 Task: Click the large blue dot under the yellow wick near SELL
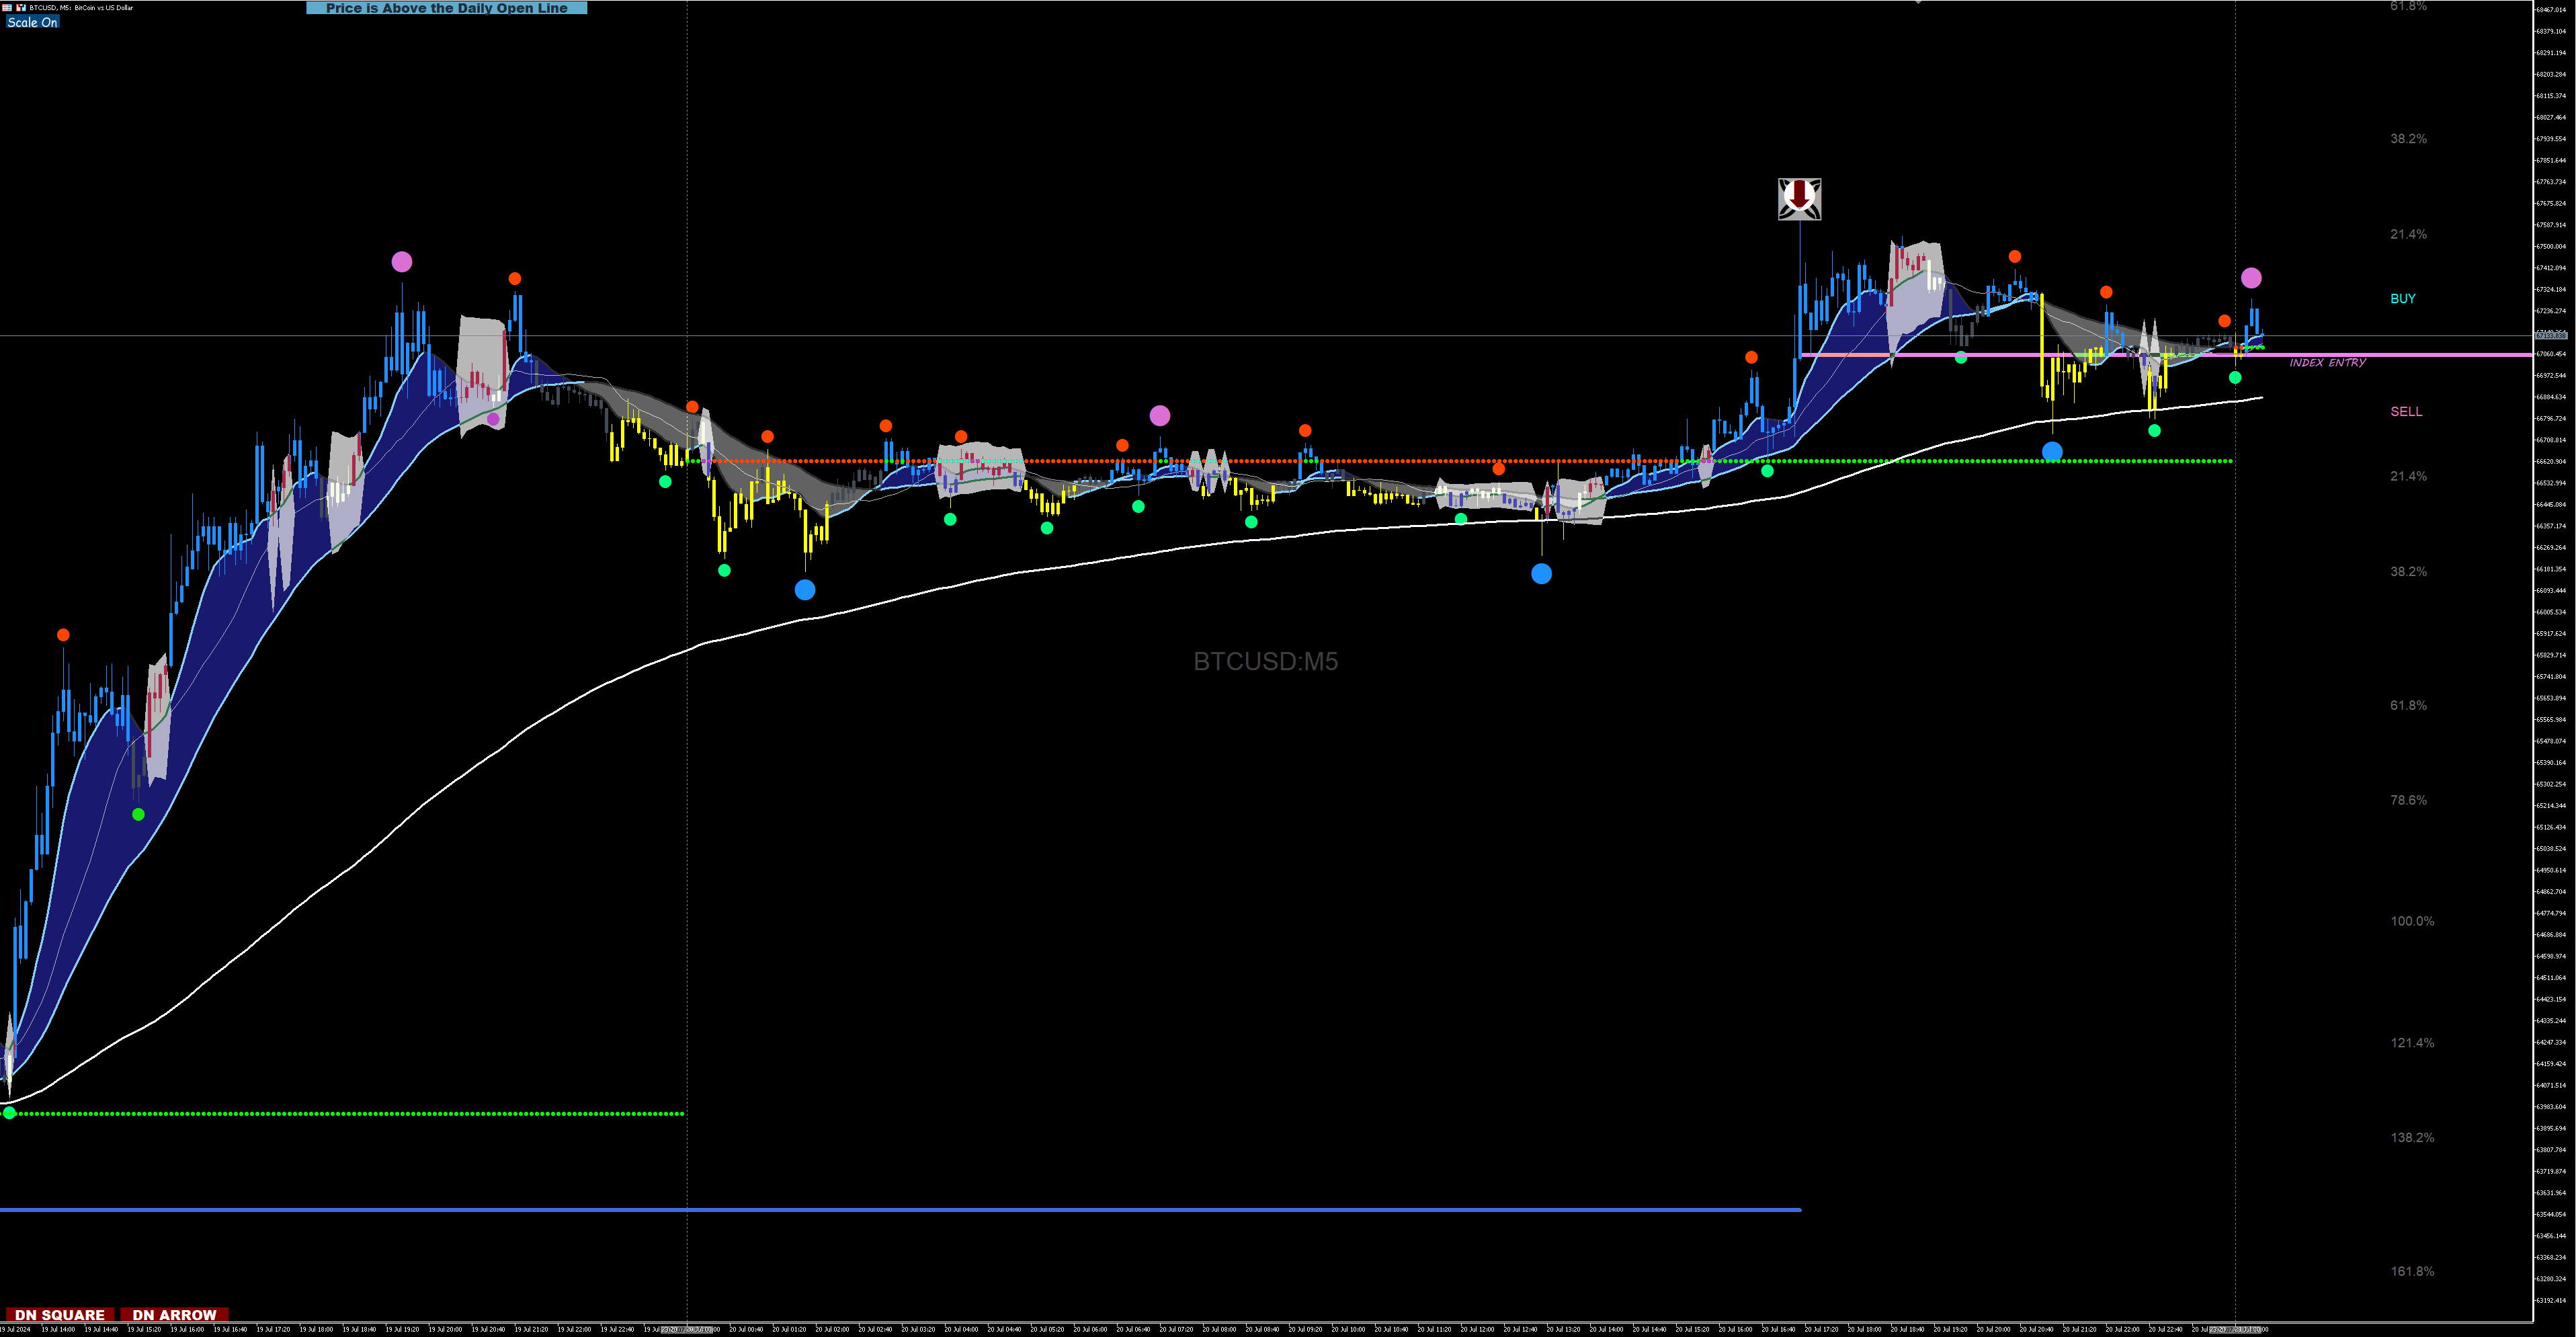(x=2052, y=451)
